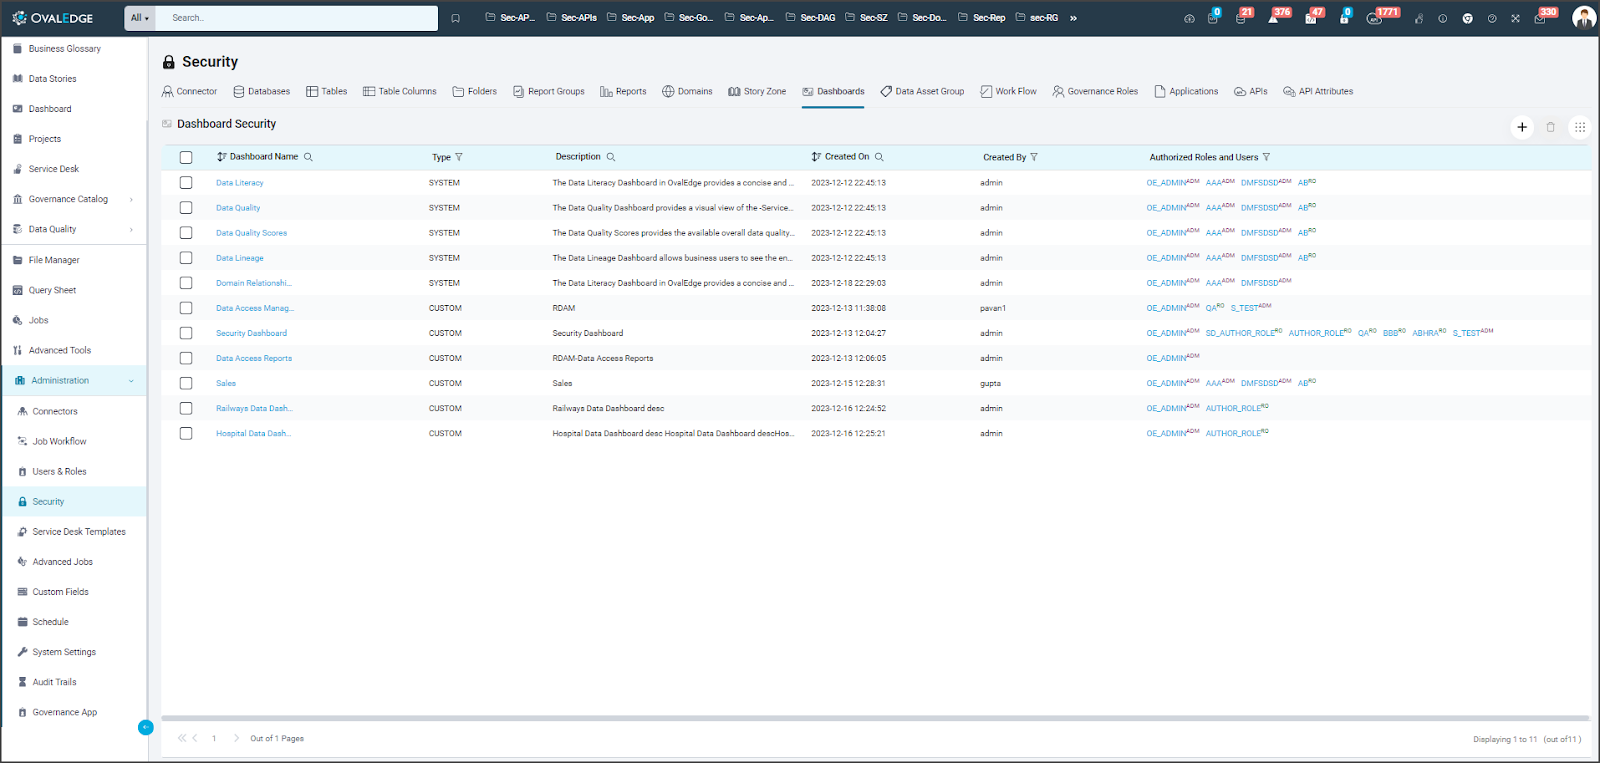Open the All search scope dropdown
1600x763 pixels.
click(140, 18)
